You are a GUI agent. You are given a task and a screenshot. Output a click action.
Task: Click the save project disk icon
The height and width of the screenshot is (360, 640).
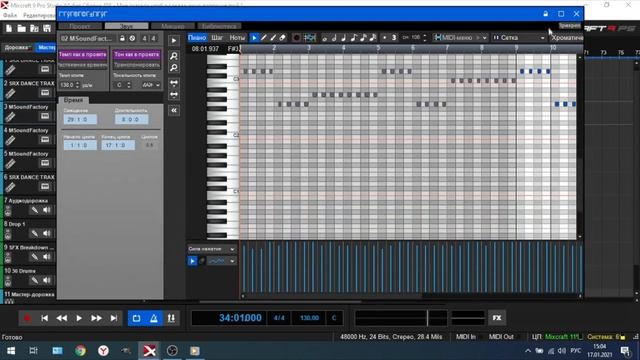[47, 28]
